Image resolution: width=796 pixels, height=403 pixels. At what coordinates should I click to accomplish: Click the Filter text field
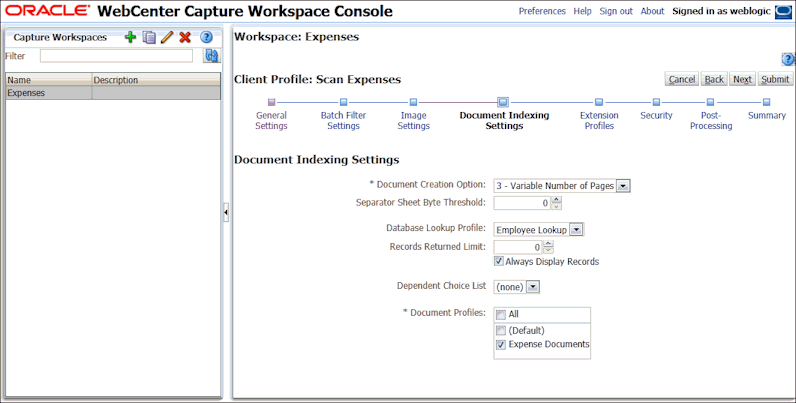coord(116,56)
